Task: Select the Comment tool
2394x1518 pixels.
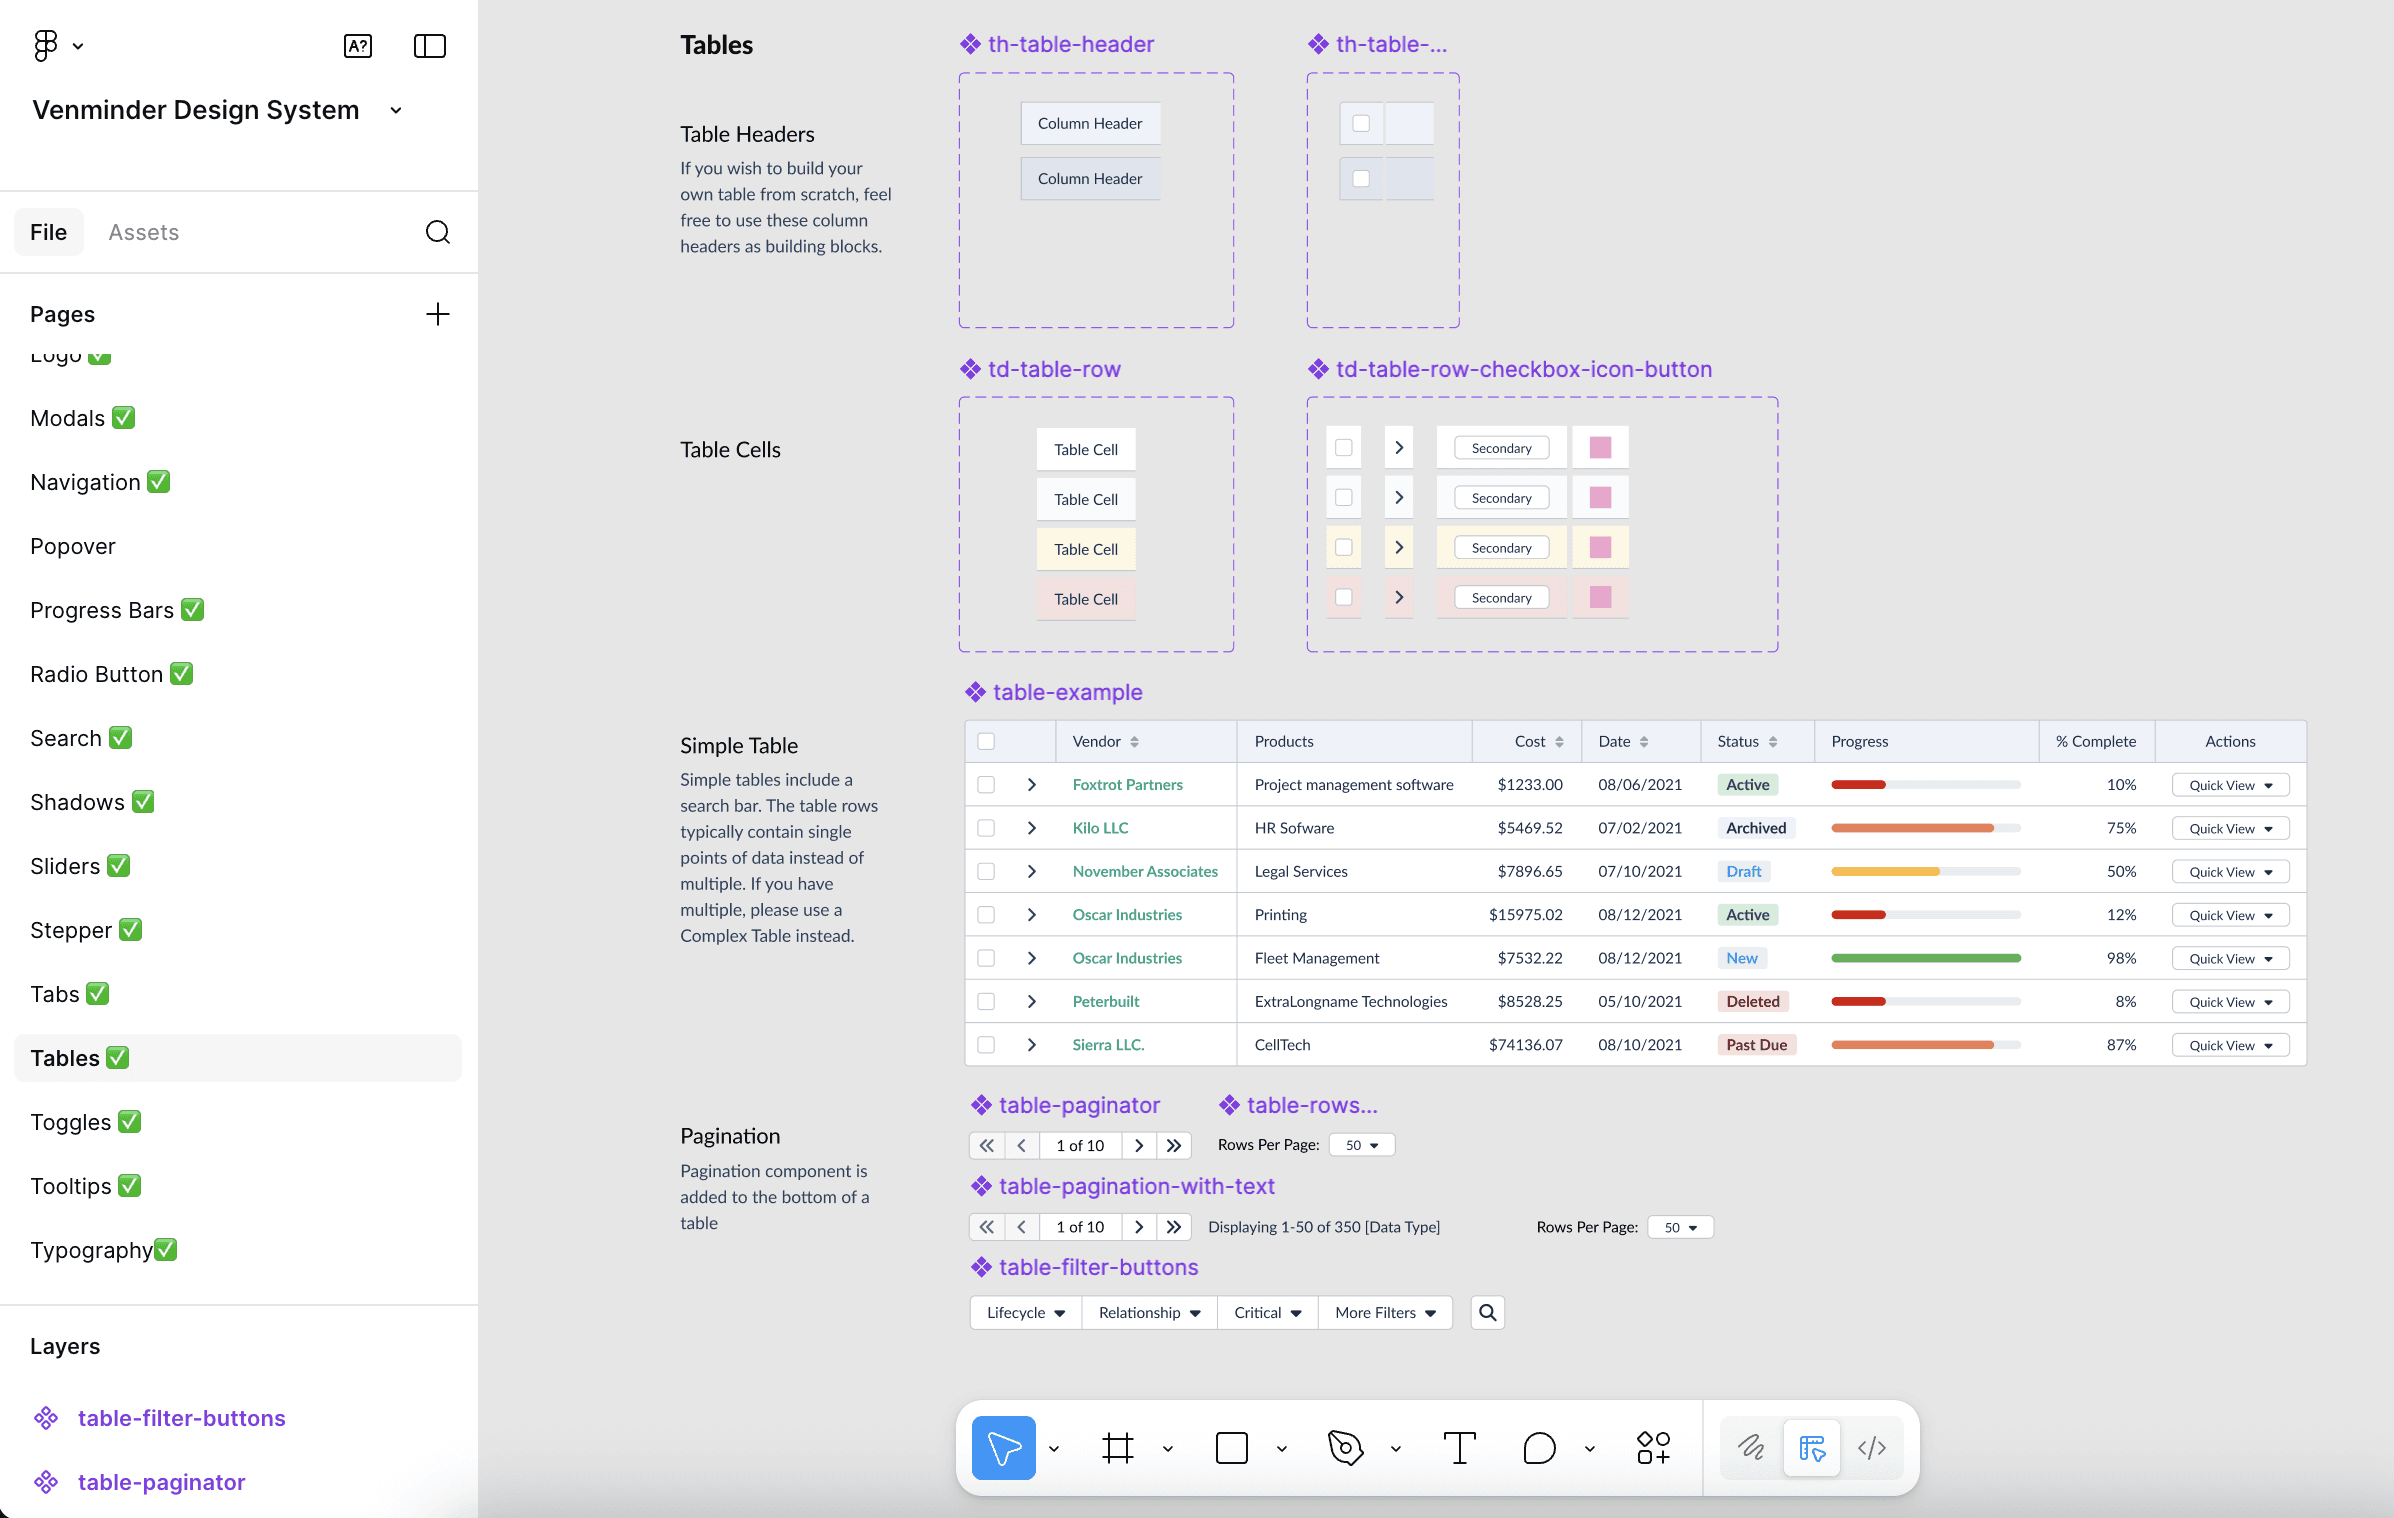Action: 1539,1447
